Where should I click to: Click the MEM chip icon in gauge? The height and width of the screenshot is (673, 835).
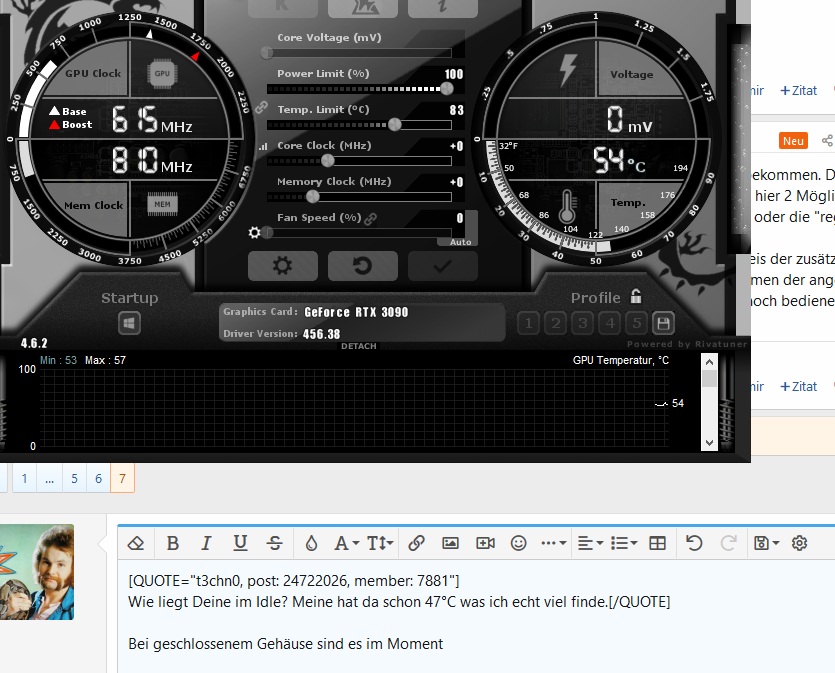[x=162, y=204]
